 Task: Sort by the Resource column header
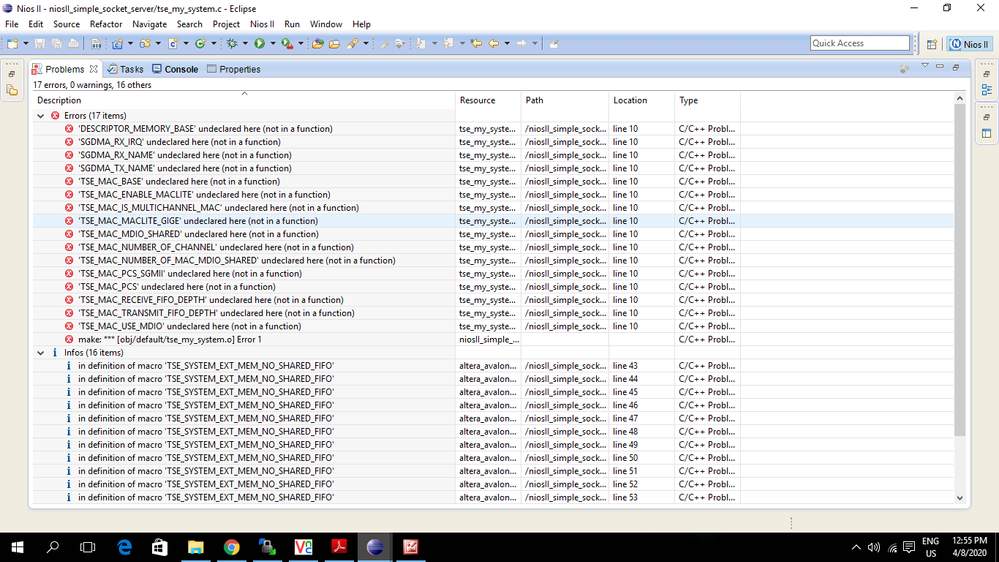tap(477, 100)
